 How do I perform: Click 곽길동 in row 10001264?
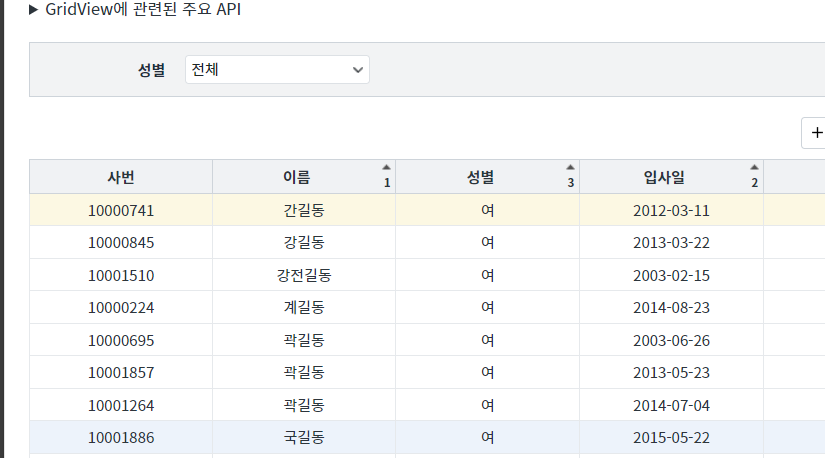(304, 405)
